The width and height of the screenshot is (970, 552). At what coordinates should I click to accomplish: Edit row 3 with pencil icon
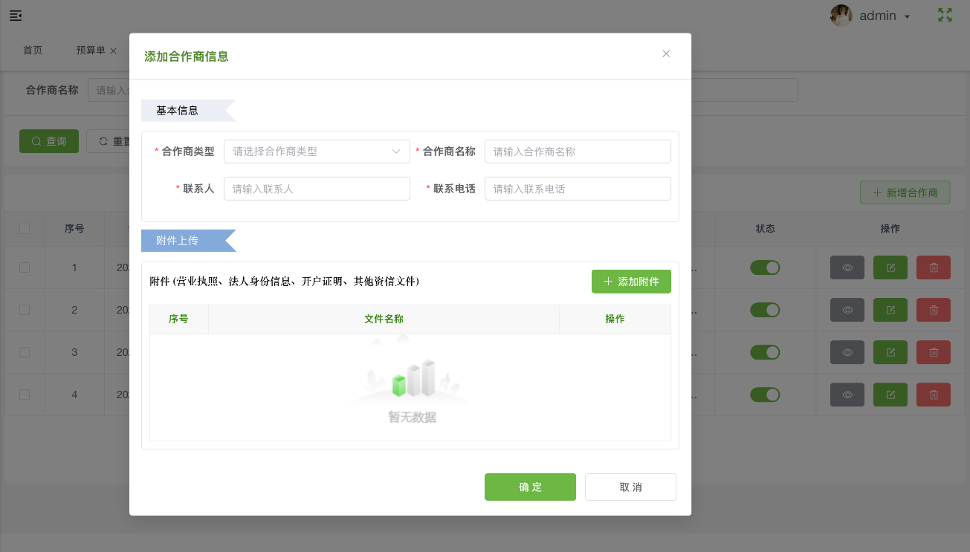[x=890, y=352]
